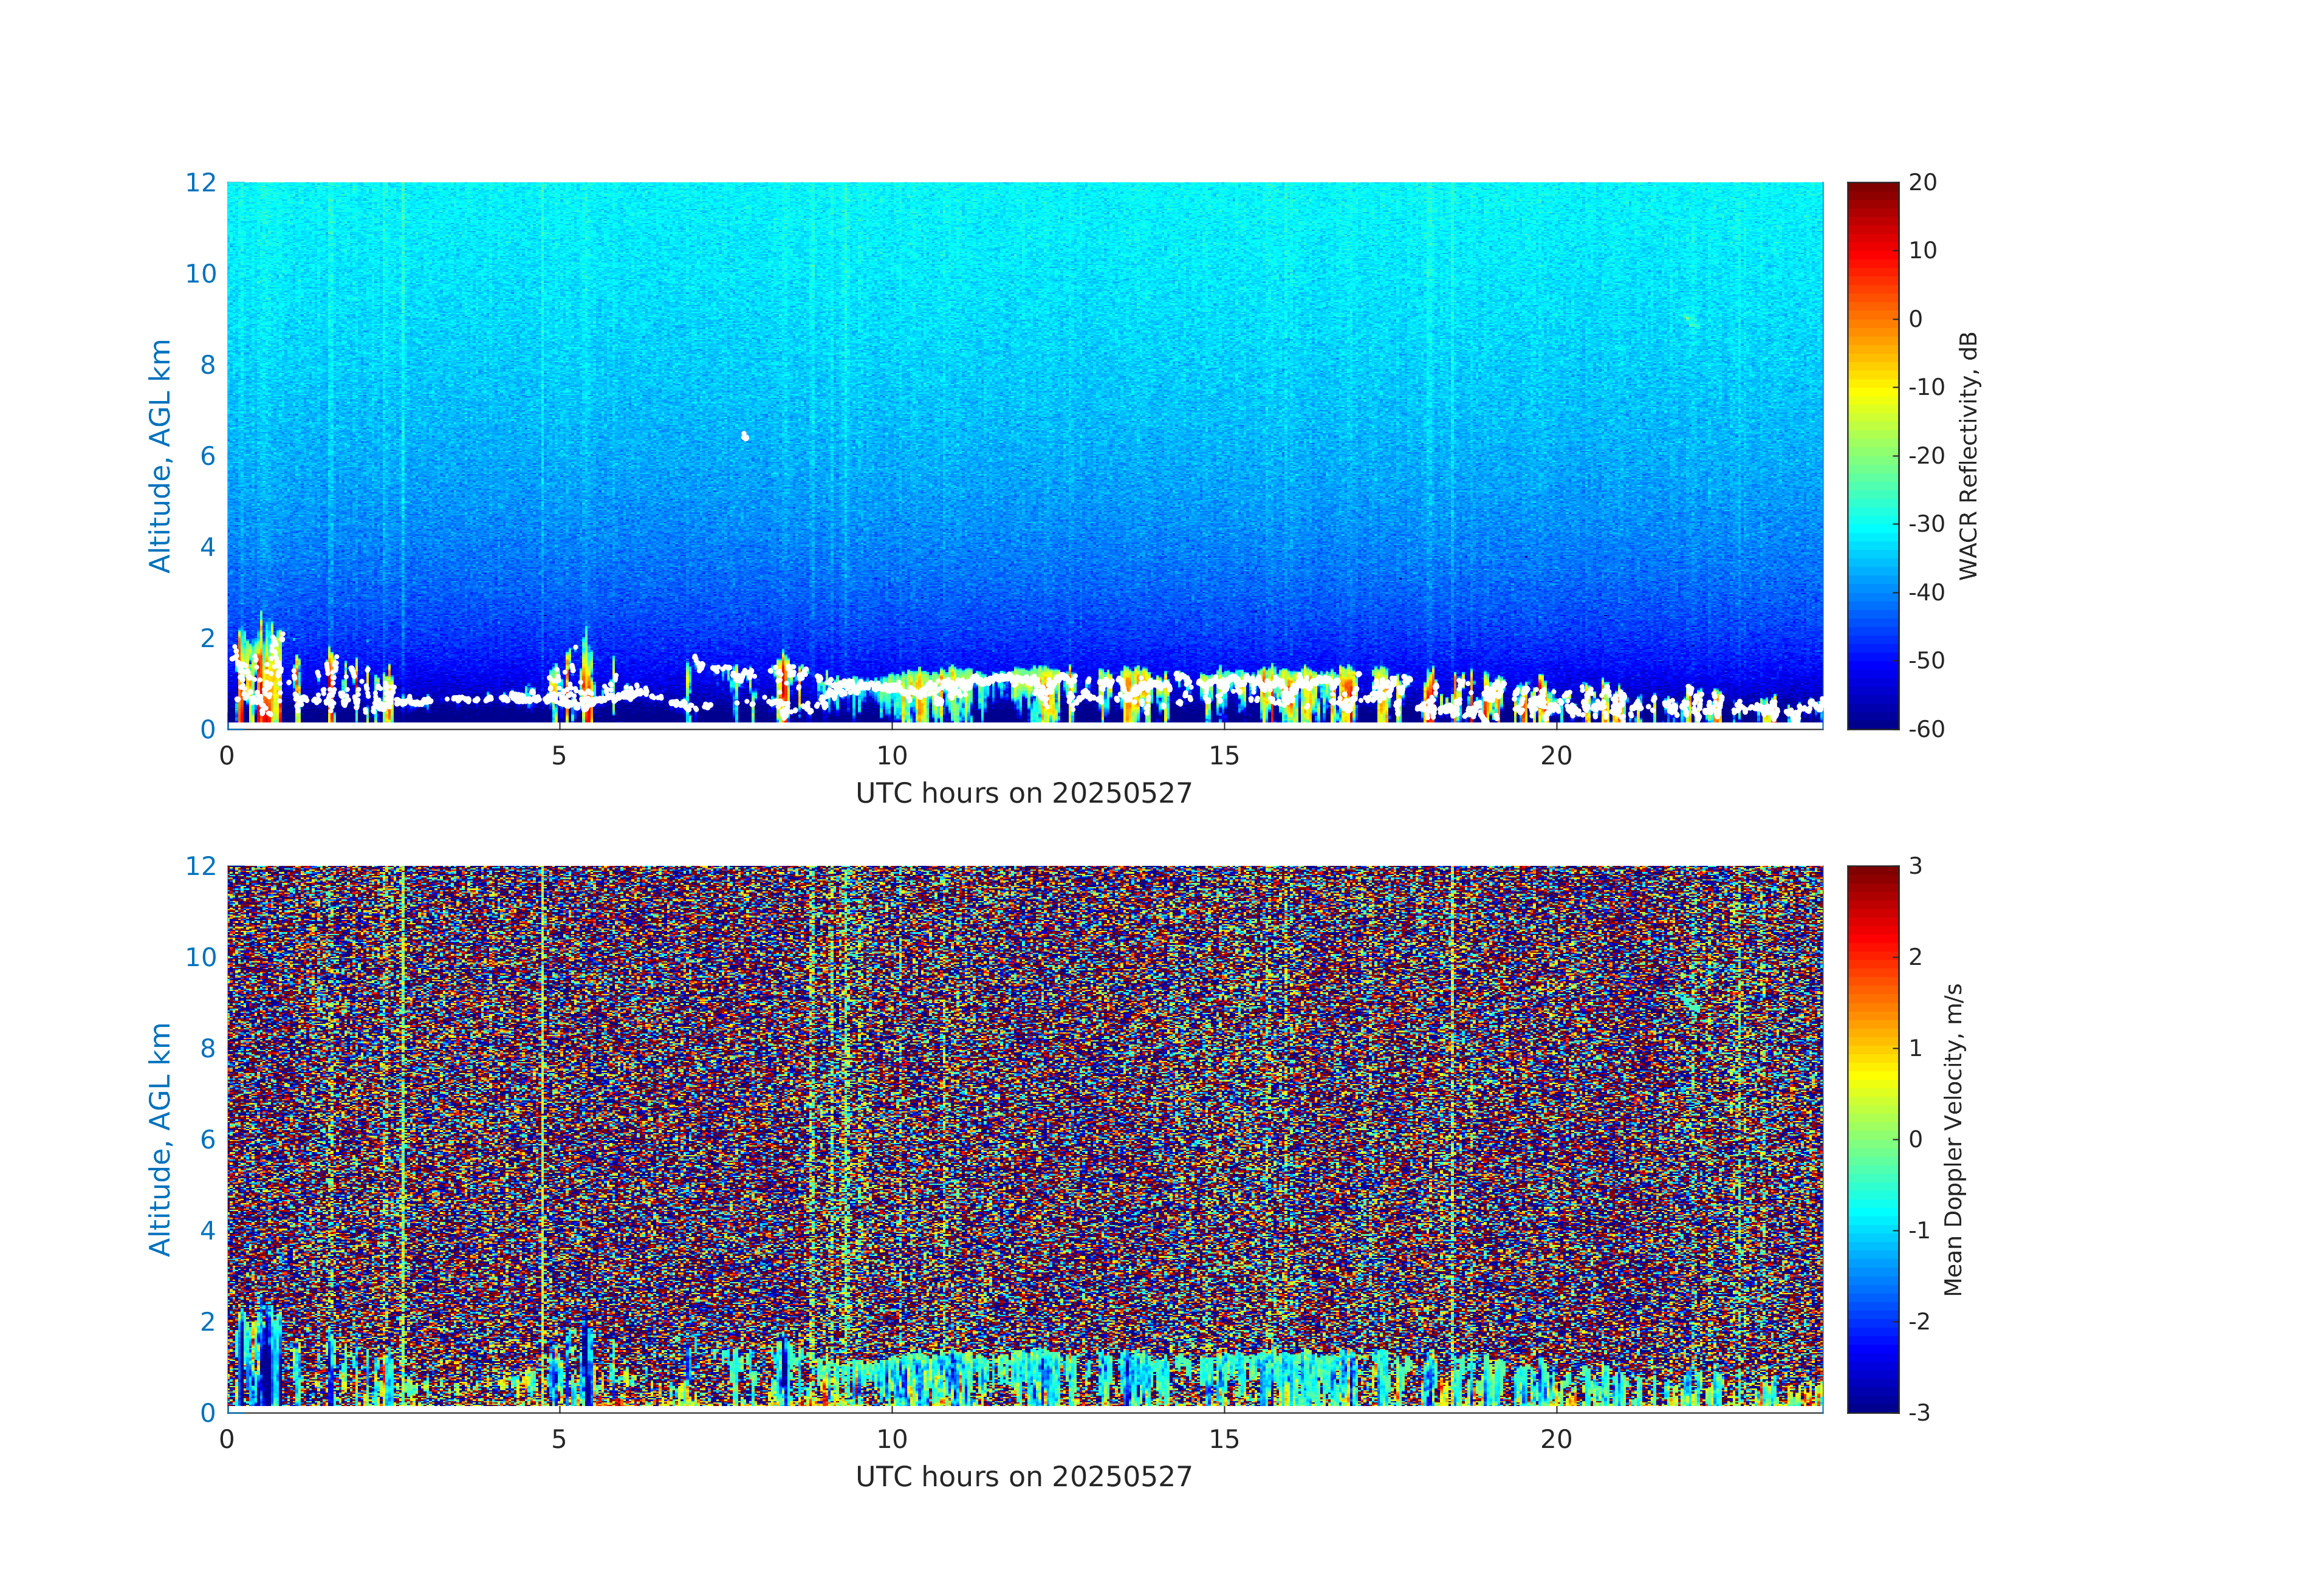Click the 15 hour tick on the top plot
The image size is (2324, 1595).
[x=1223, y=756]
